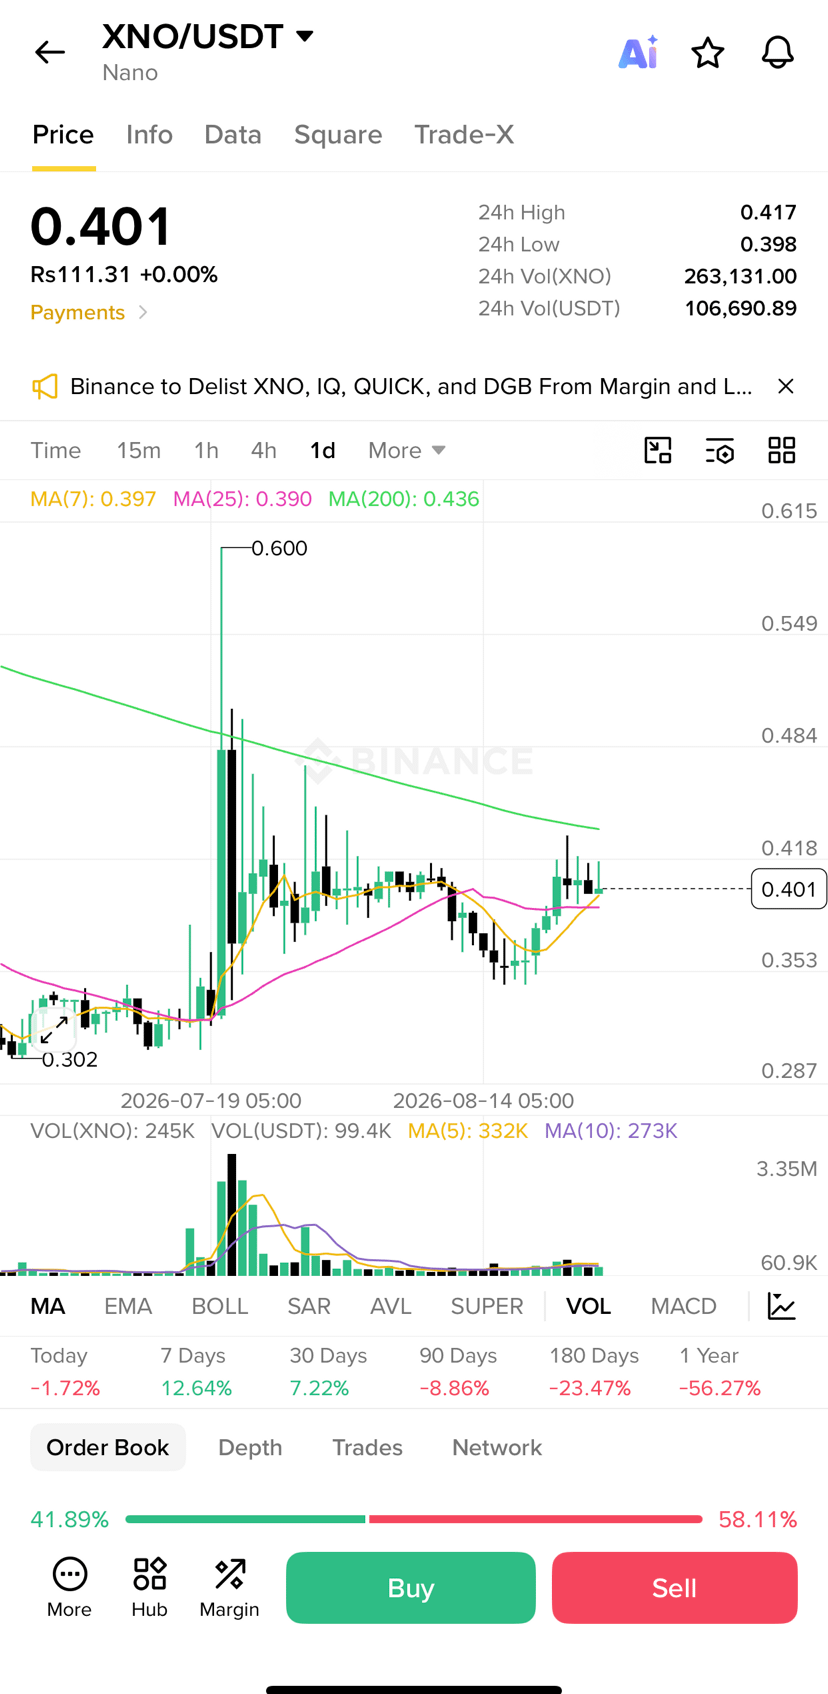Switch to the Data tab

(x=233, y=135)
